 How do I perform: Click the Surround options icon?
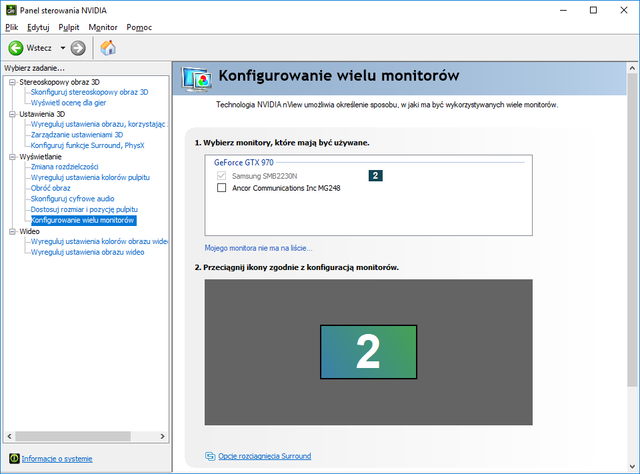coord(210,456)
